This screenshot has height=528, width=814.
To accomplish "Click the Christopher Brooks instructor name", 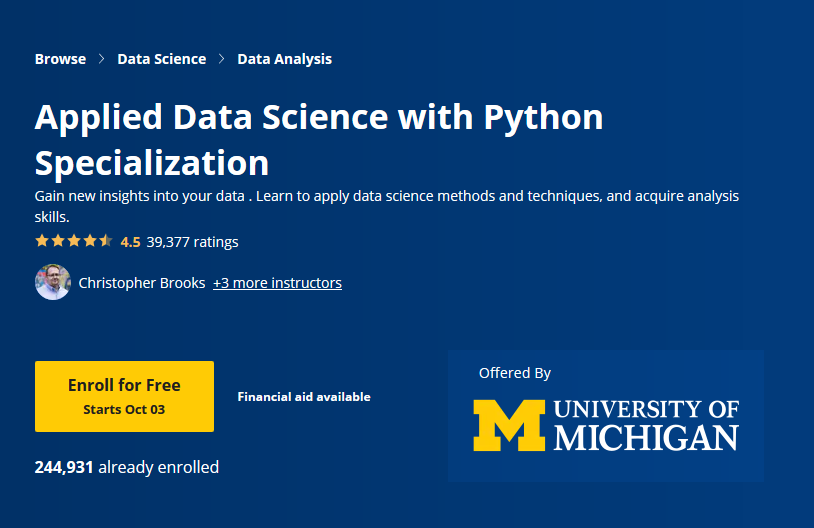I will click(x=142, y=283).
